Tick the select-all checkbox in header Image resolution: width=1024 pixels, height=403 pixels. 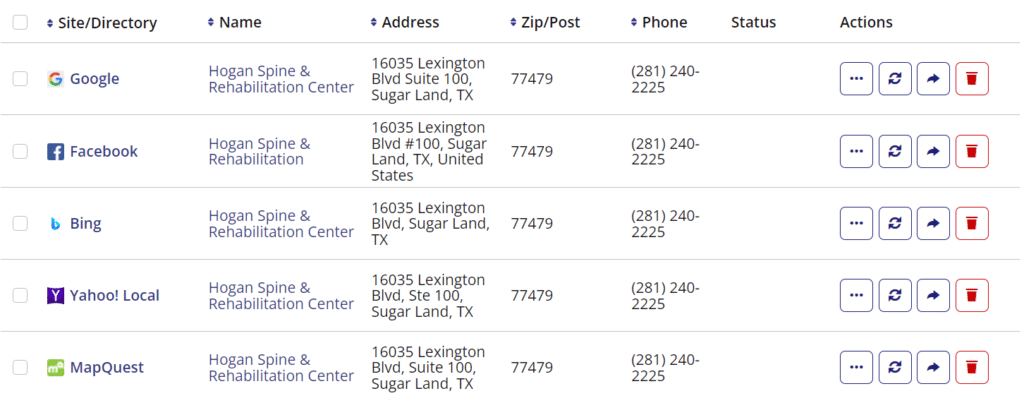pos(20,22)
